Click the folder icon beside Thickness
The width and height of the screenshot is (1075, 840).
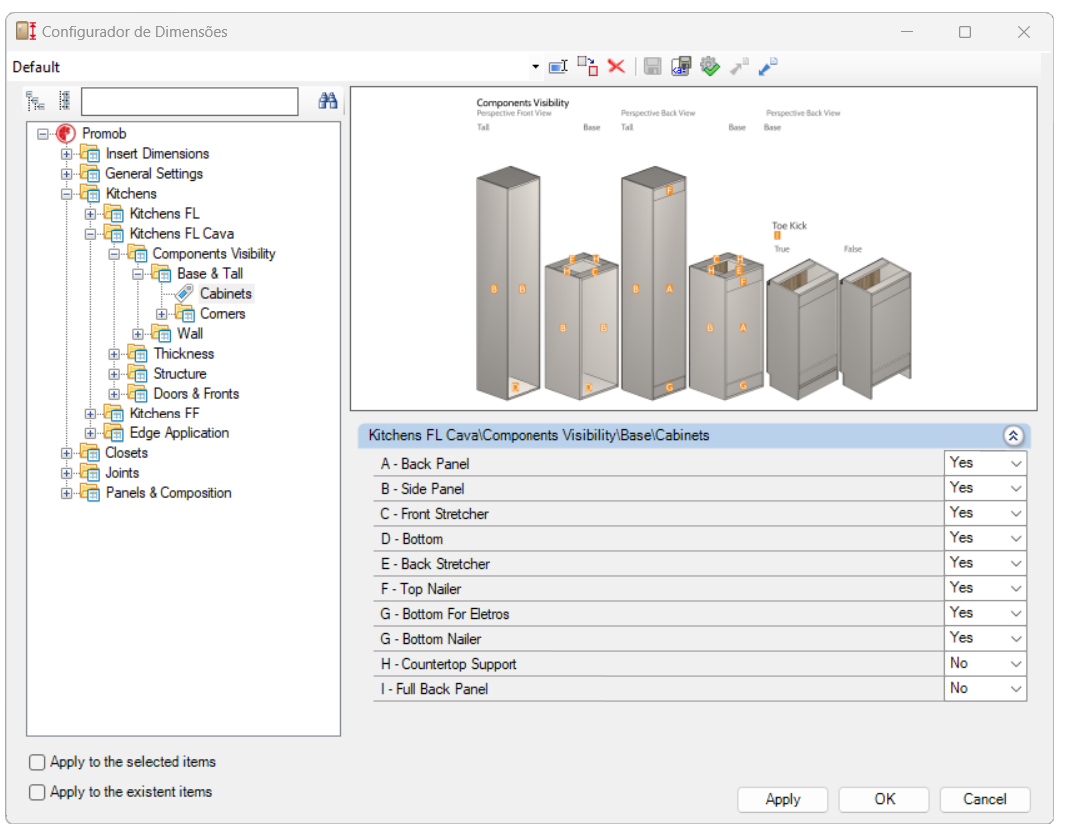(x=138, y=354)
